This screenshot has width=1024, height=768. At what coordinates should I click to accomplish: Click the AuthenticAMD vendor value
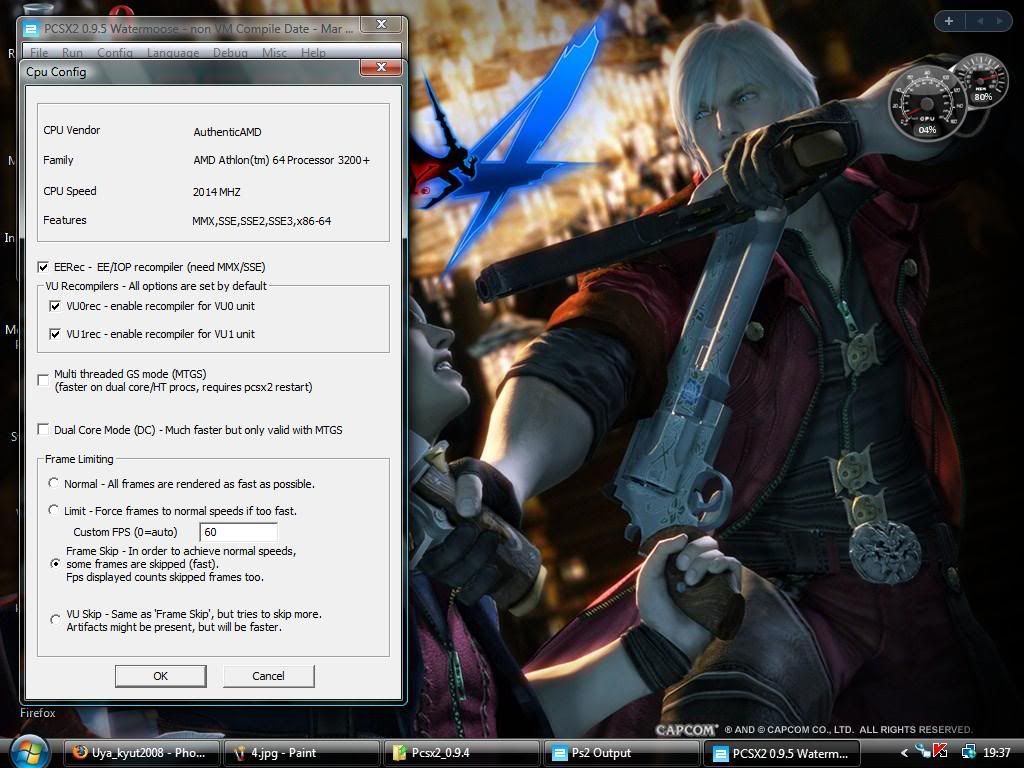227,132
